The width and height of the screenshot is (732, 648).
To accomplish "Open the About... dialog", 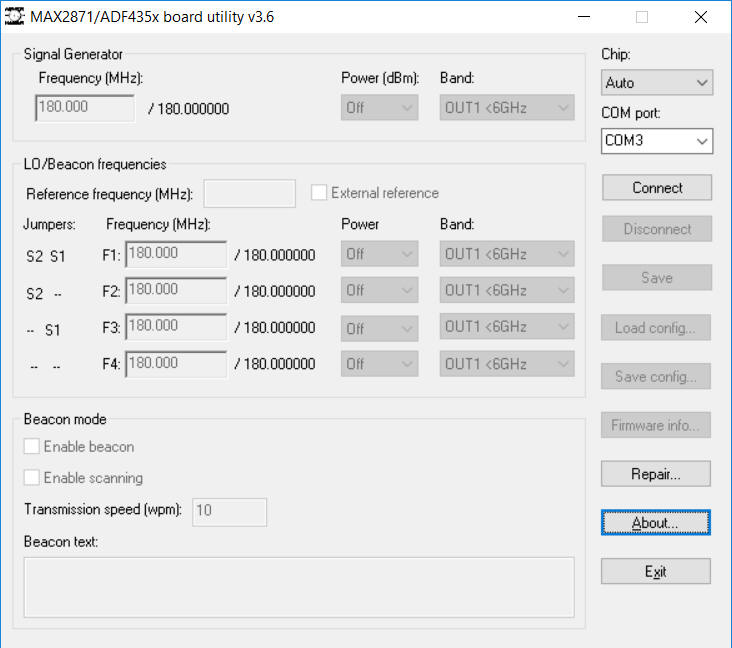I will click(x=656, y=522).
